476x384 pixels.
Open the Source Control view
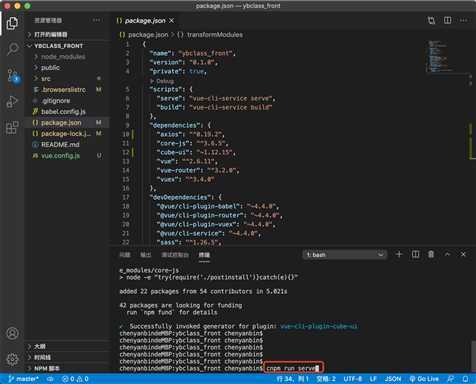point(13,76)
